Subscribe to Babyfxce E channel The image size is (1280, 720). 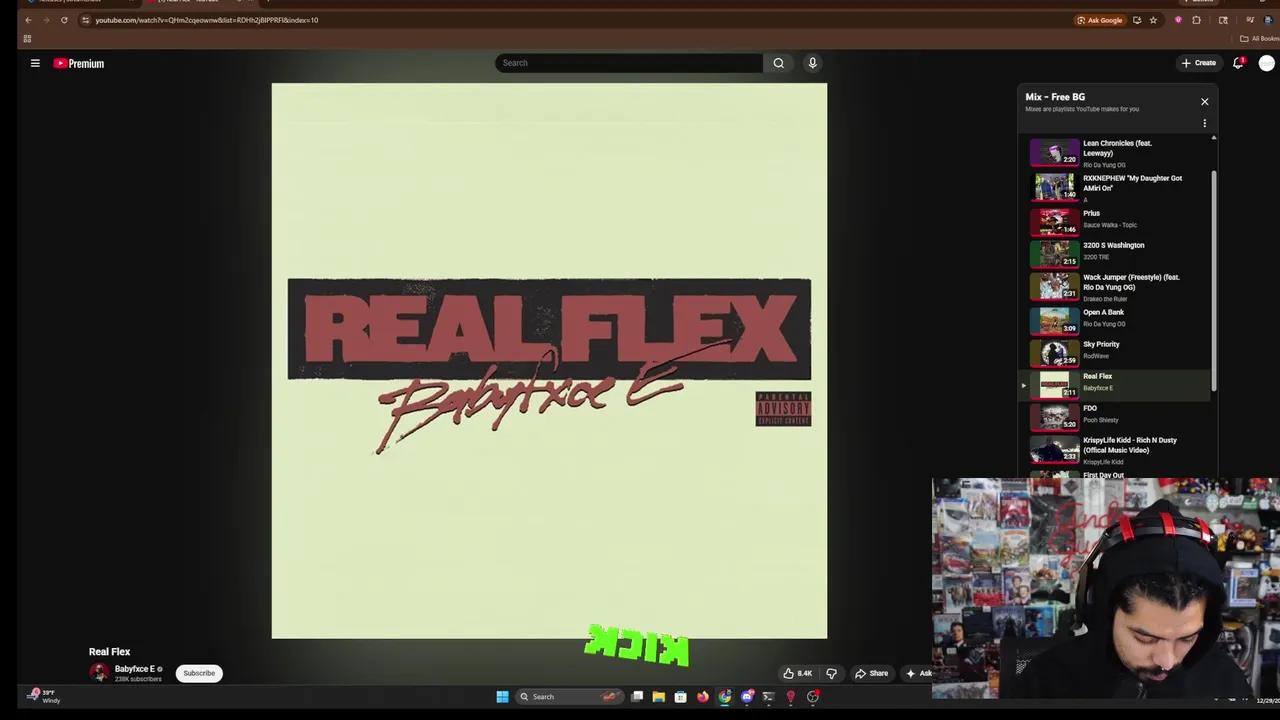tap(199, 673)
